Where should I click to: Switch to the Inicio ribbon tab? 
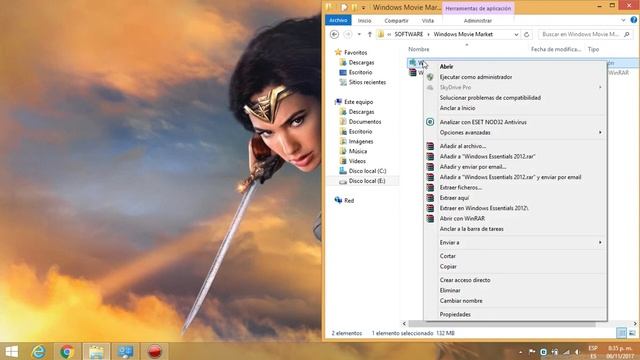(364, 20)
